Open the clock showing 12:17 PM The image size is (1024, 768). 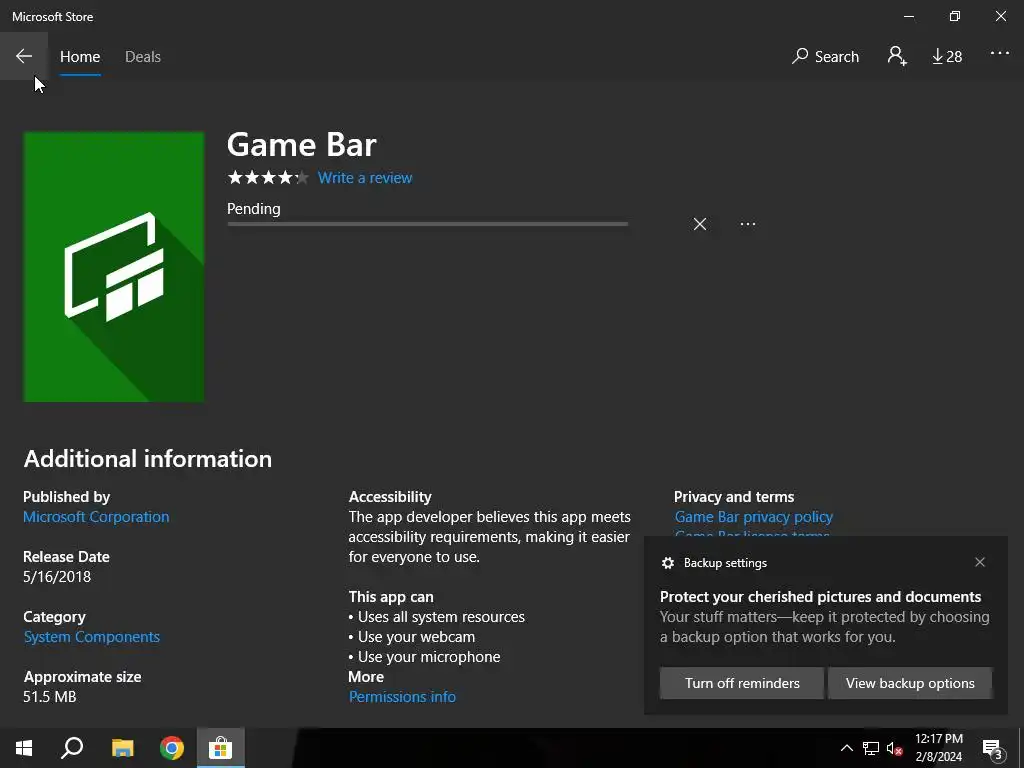click(x=938, y=748)
